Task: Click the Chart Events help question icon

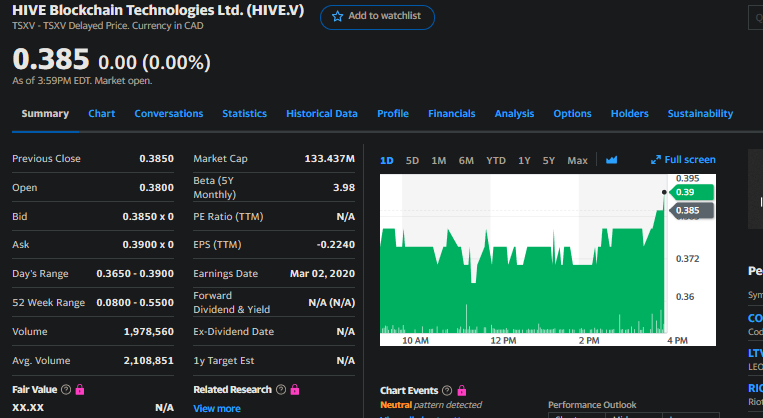Action: [447, 390]
